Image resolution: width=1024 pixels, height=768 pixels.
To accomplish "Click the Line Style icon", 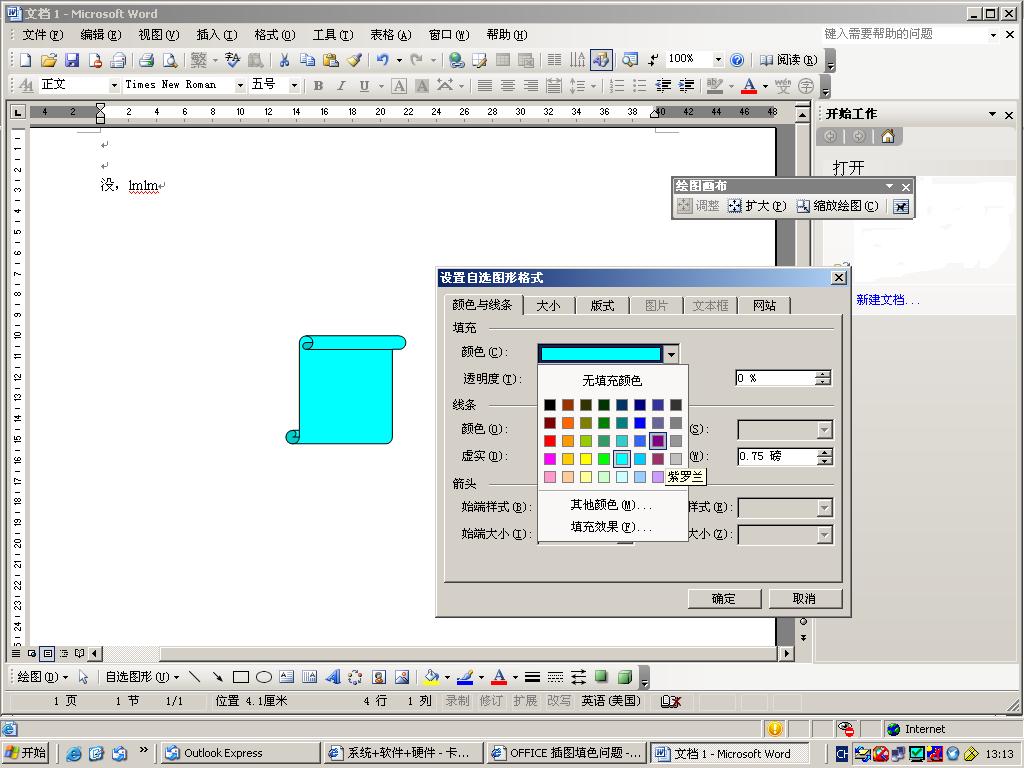I will (x=532, y=677).
